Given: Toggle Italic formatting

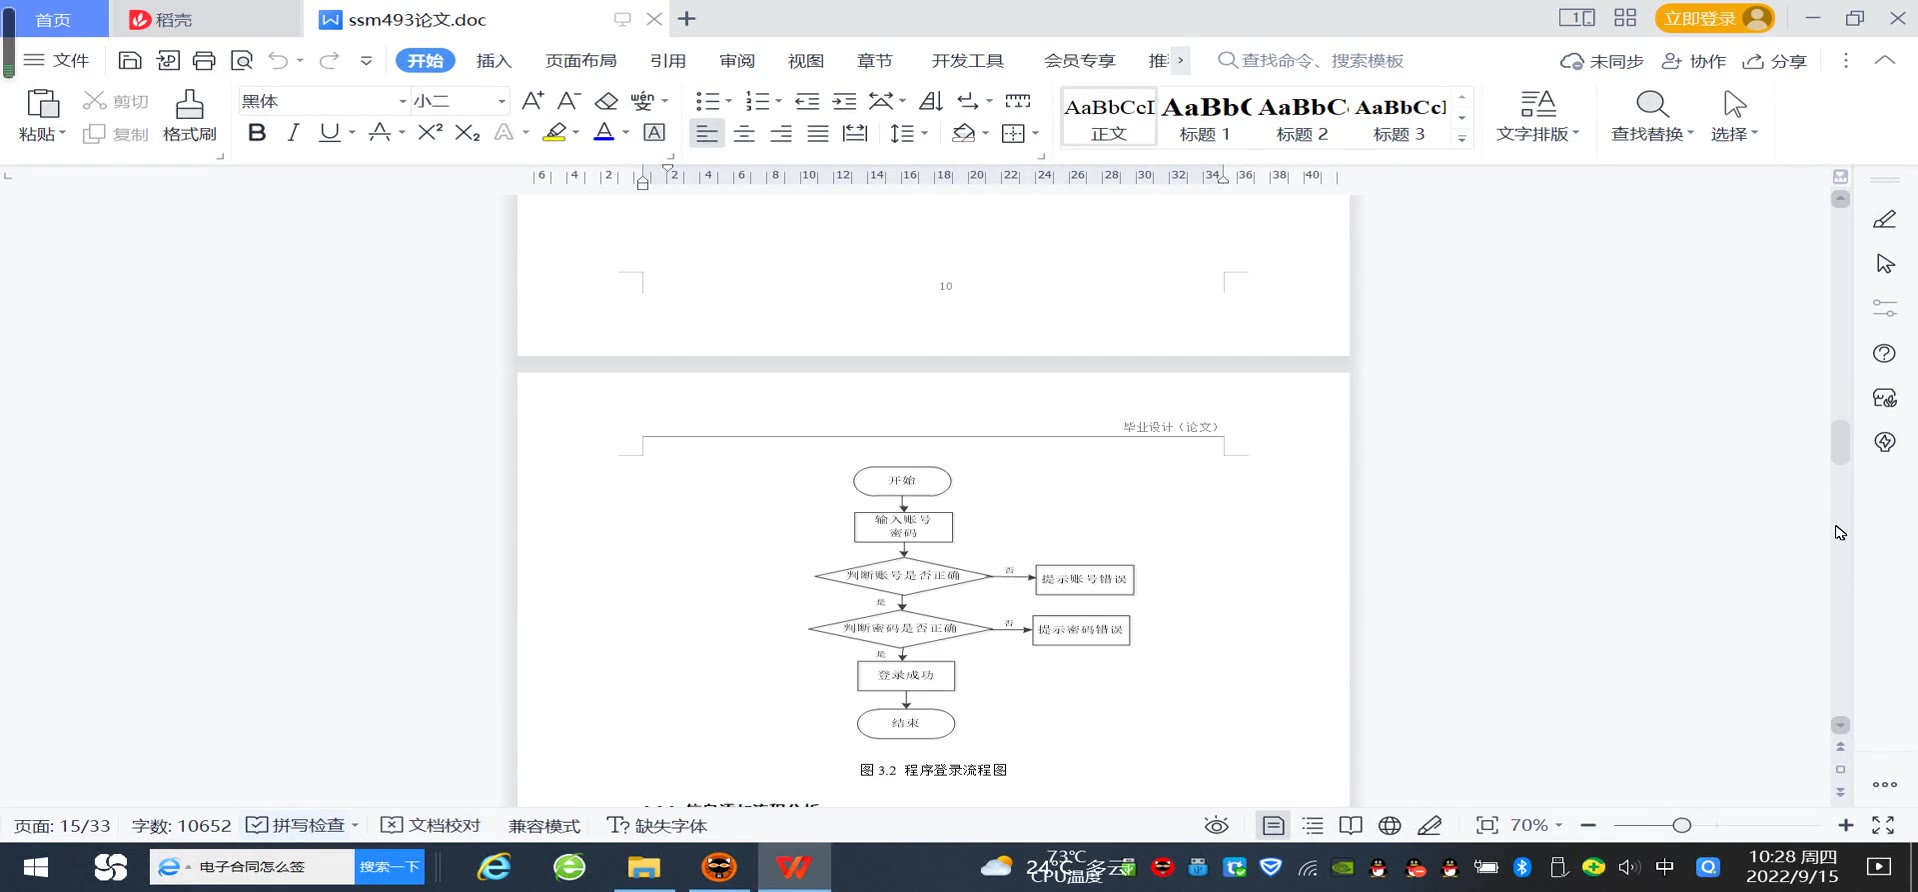Looking at the screenshot, I should (x=293, y=133).
